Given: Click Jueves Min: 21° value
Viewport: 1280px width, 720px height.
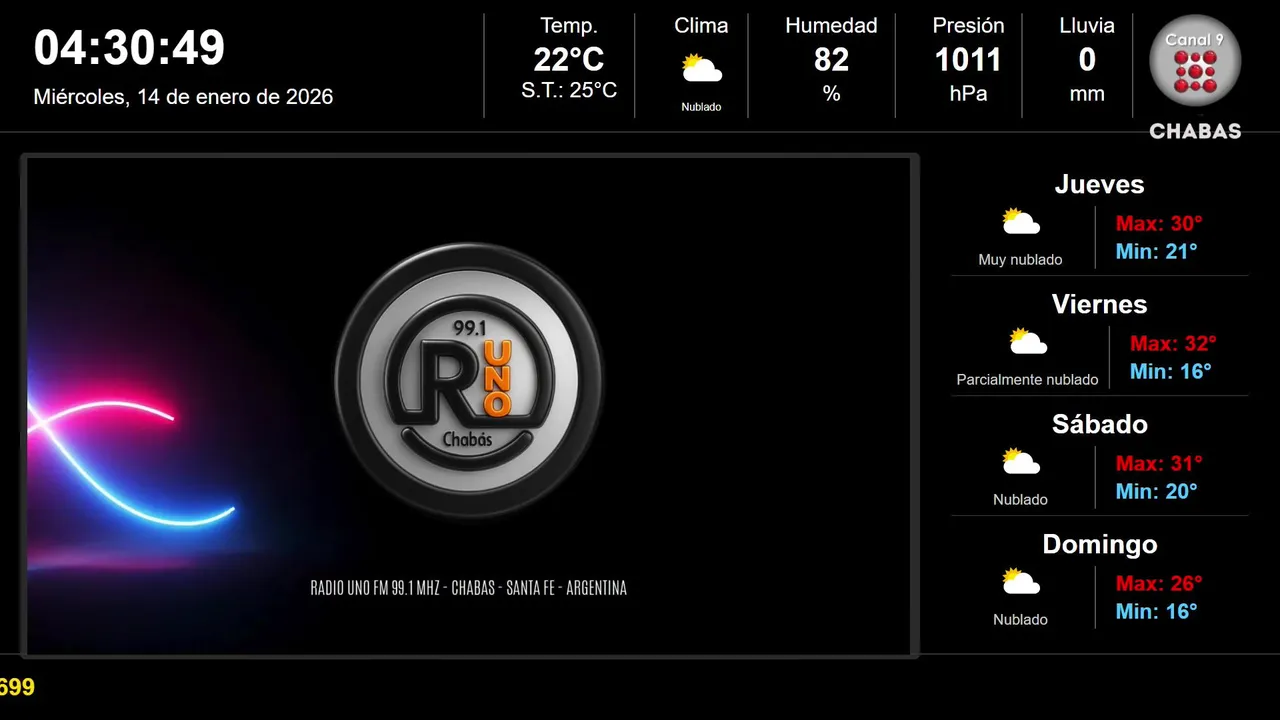Looking at the screenshot, I should pyautogui.click(x=1156, y=251).
